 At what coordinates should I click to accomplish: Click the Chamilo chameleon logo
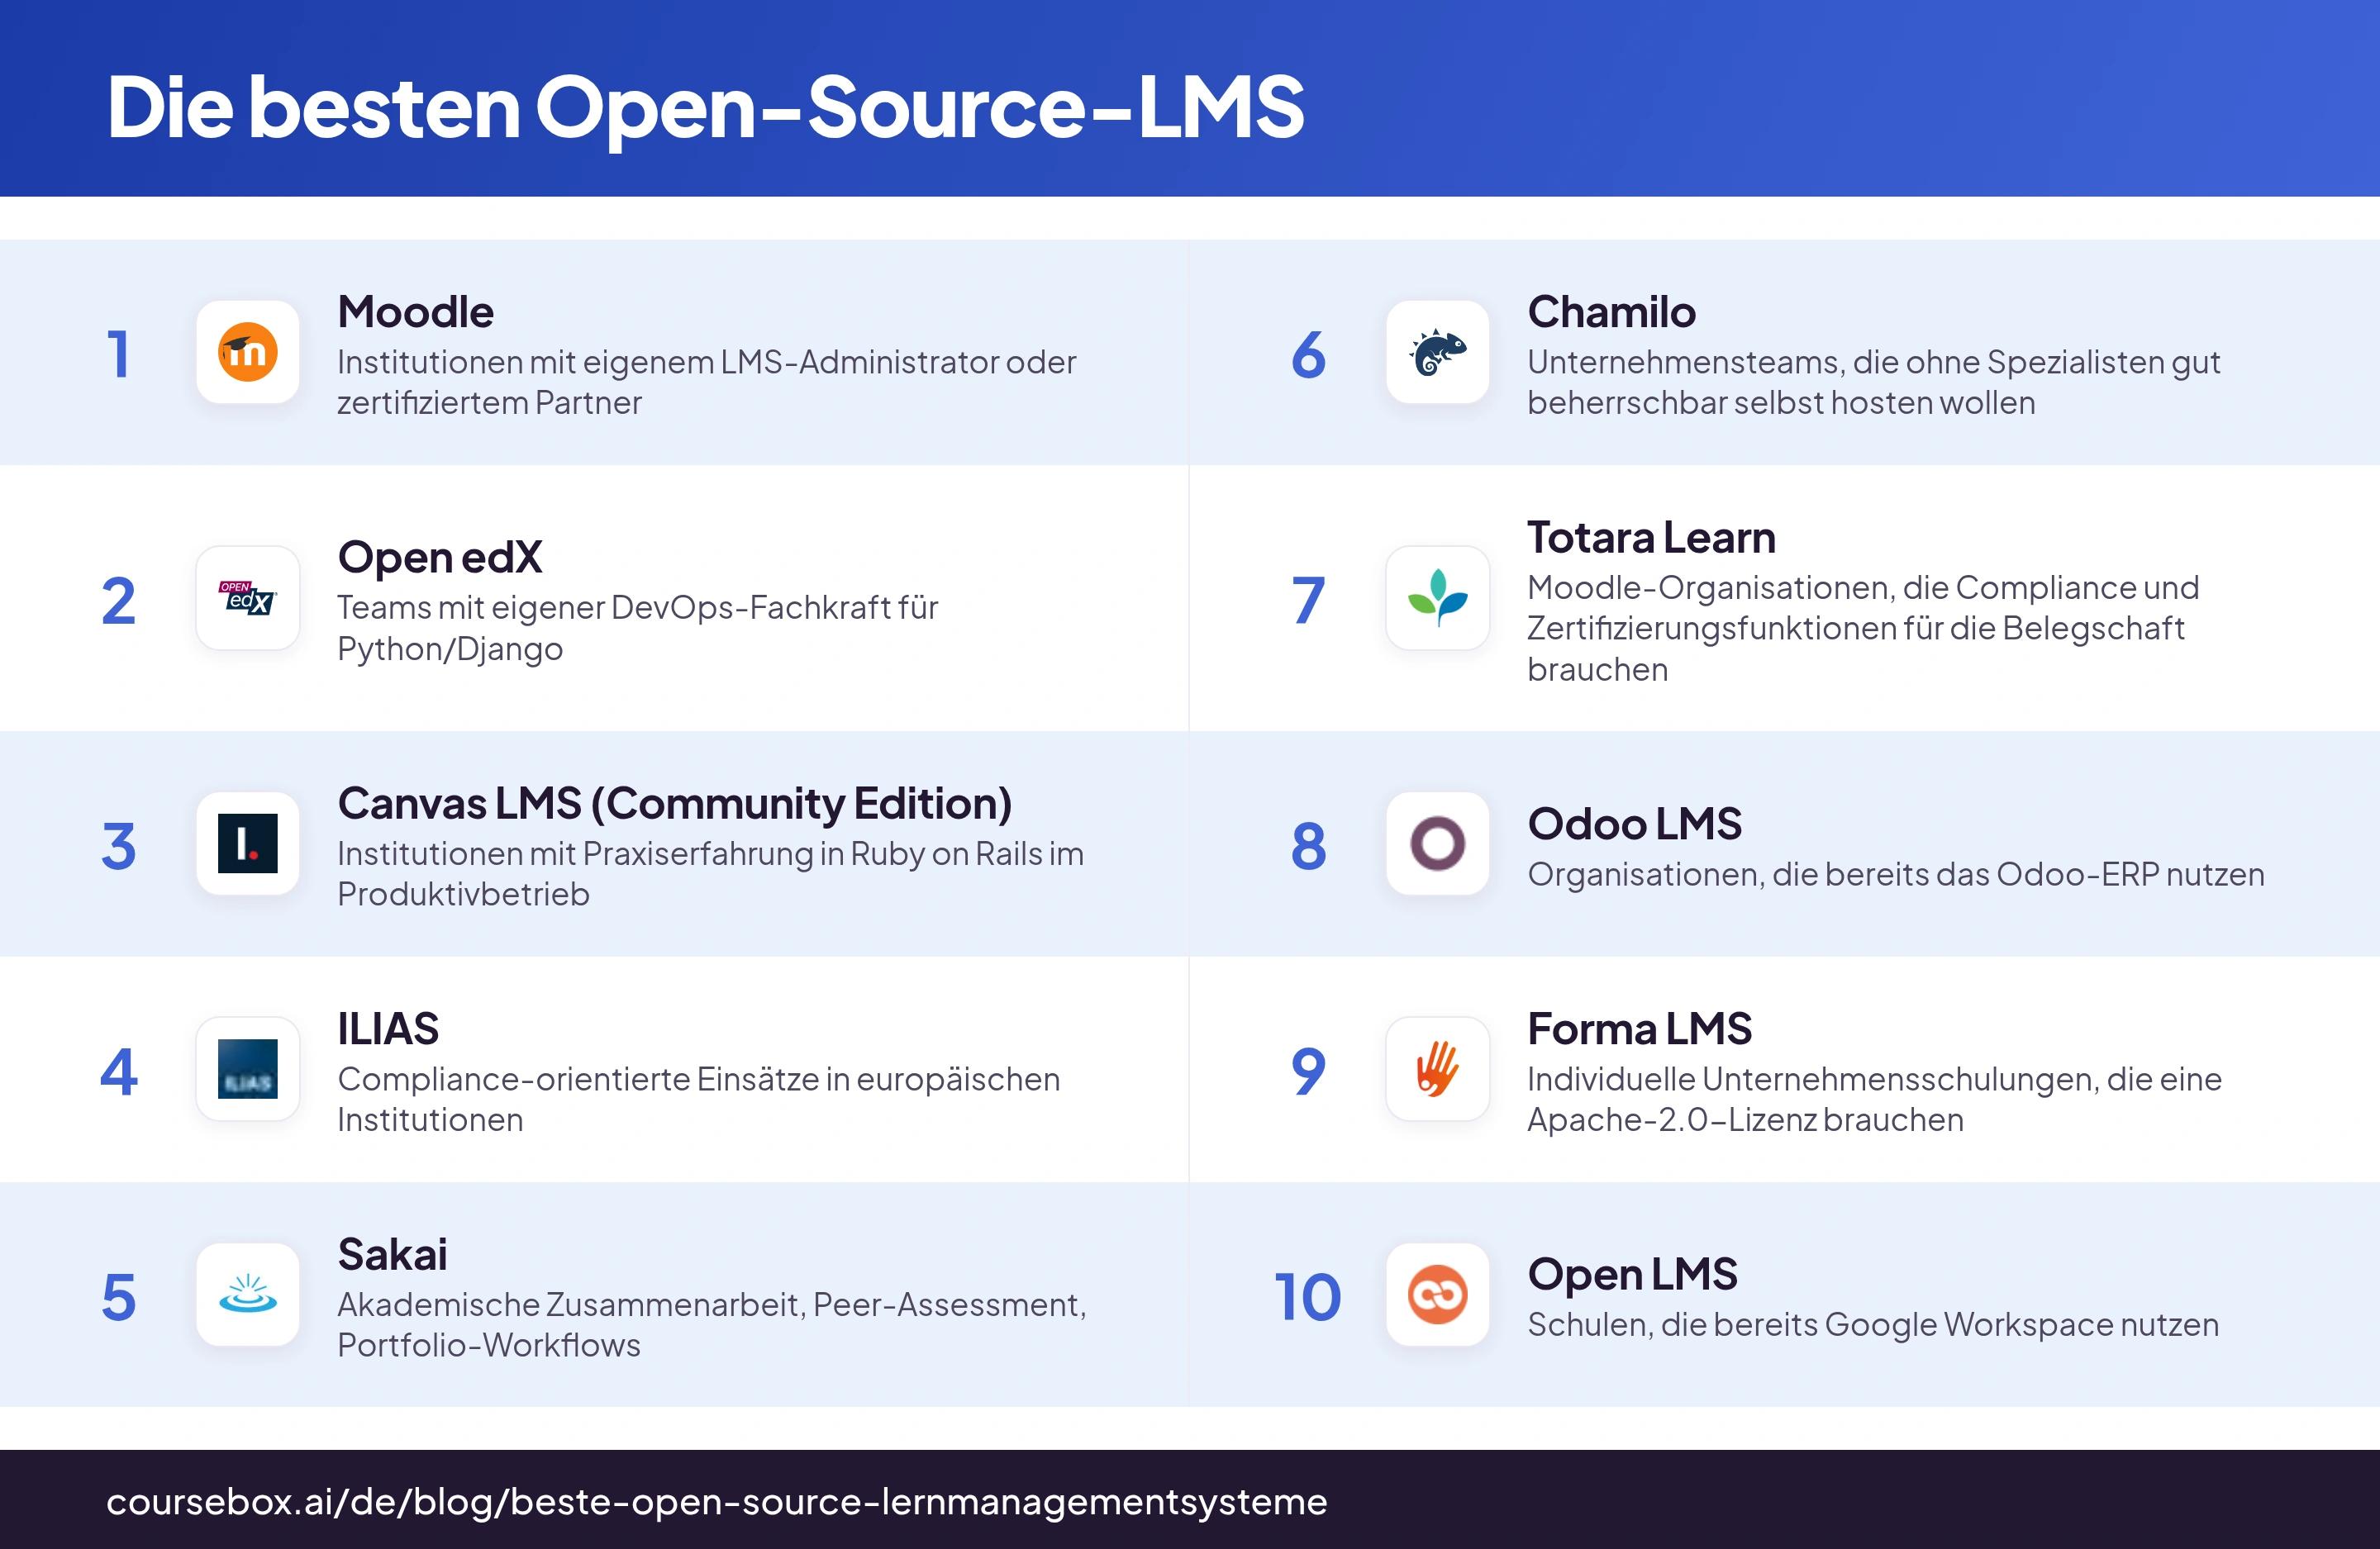(x=1438, y=352)
